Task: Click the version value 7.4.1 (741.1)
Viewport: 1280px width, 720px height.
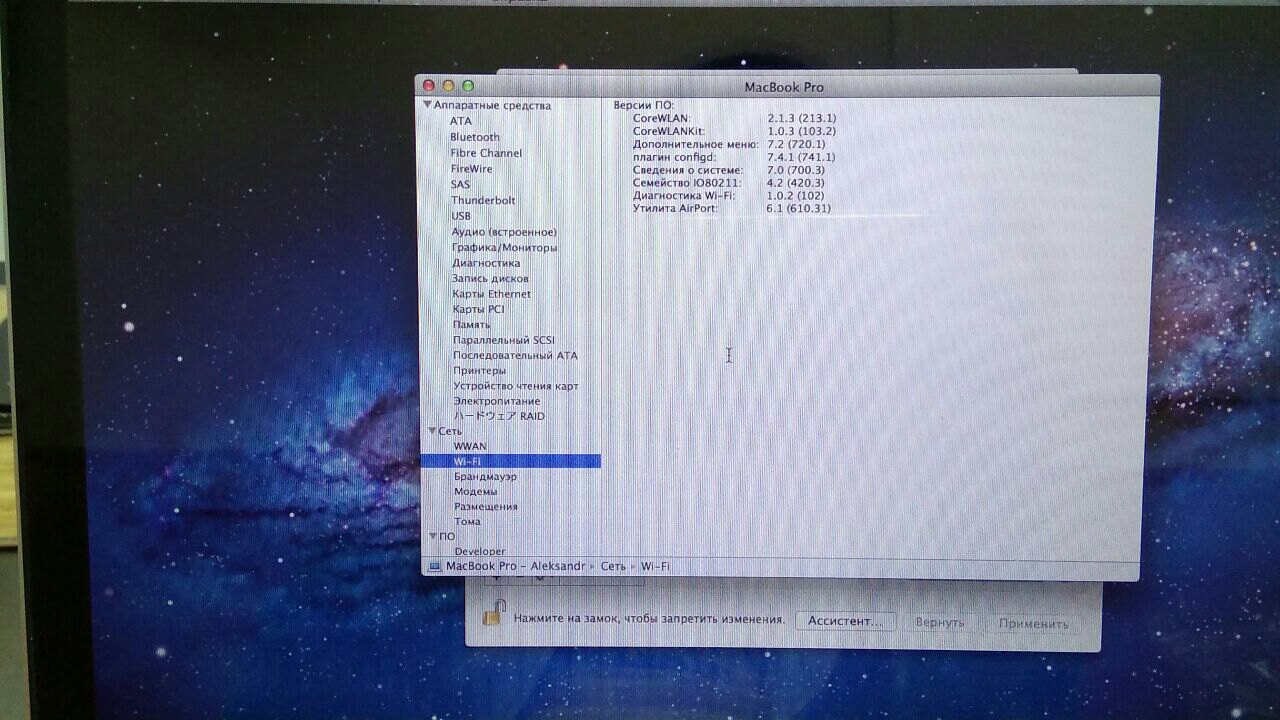Action: 801,157
